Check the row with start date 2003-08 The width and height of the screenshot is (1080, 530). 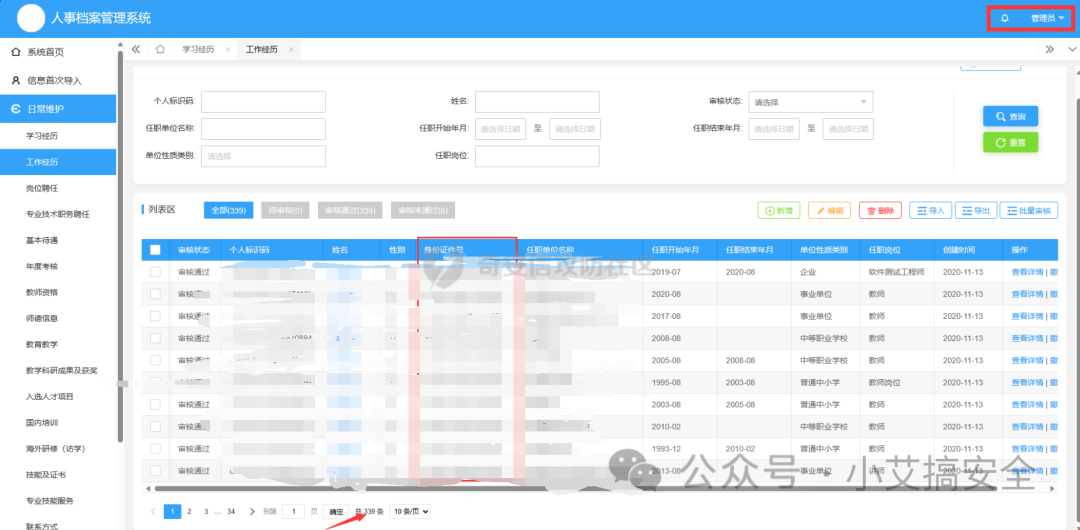coord(155,404)
